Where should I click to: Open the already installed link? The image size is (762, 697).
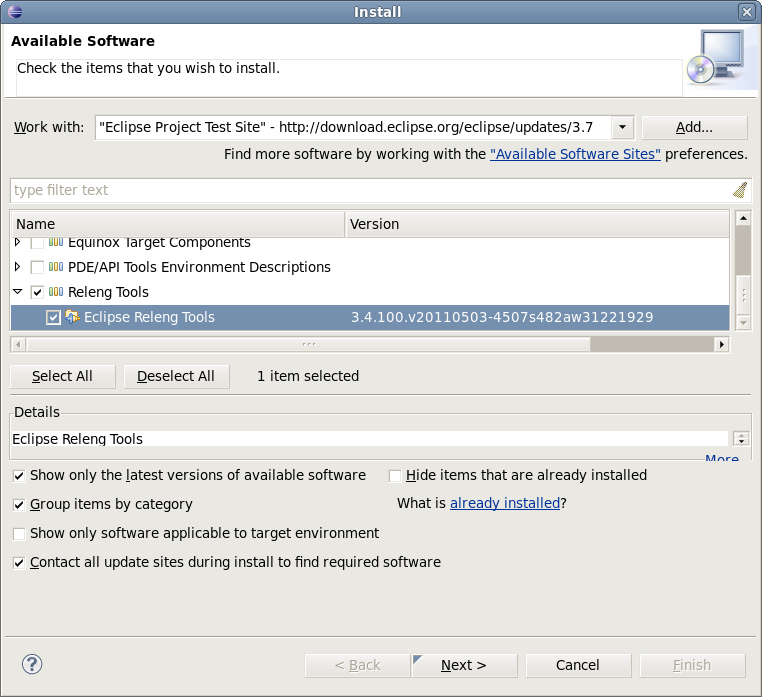505,503
